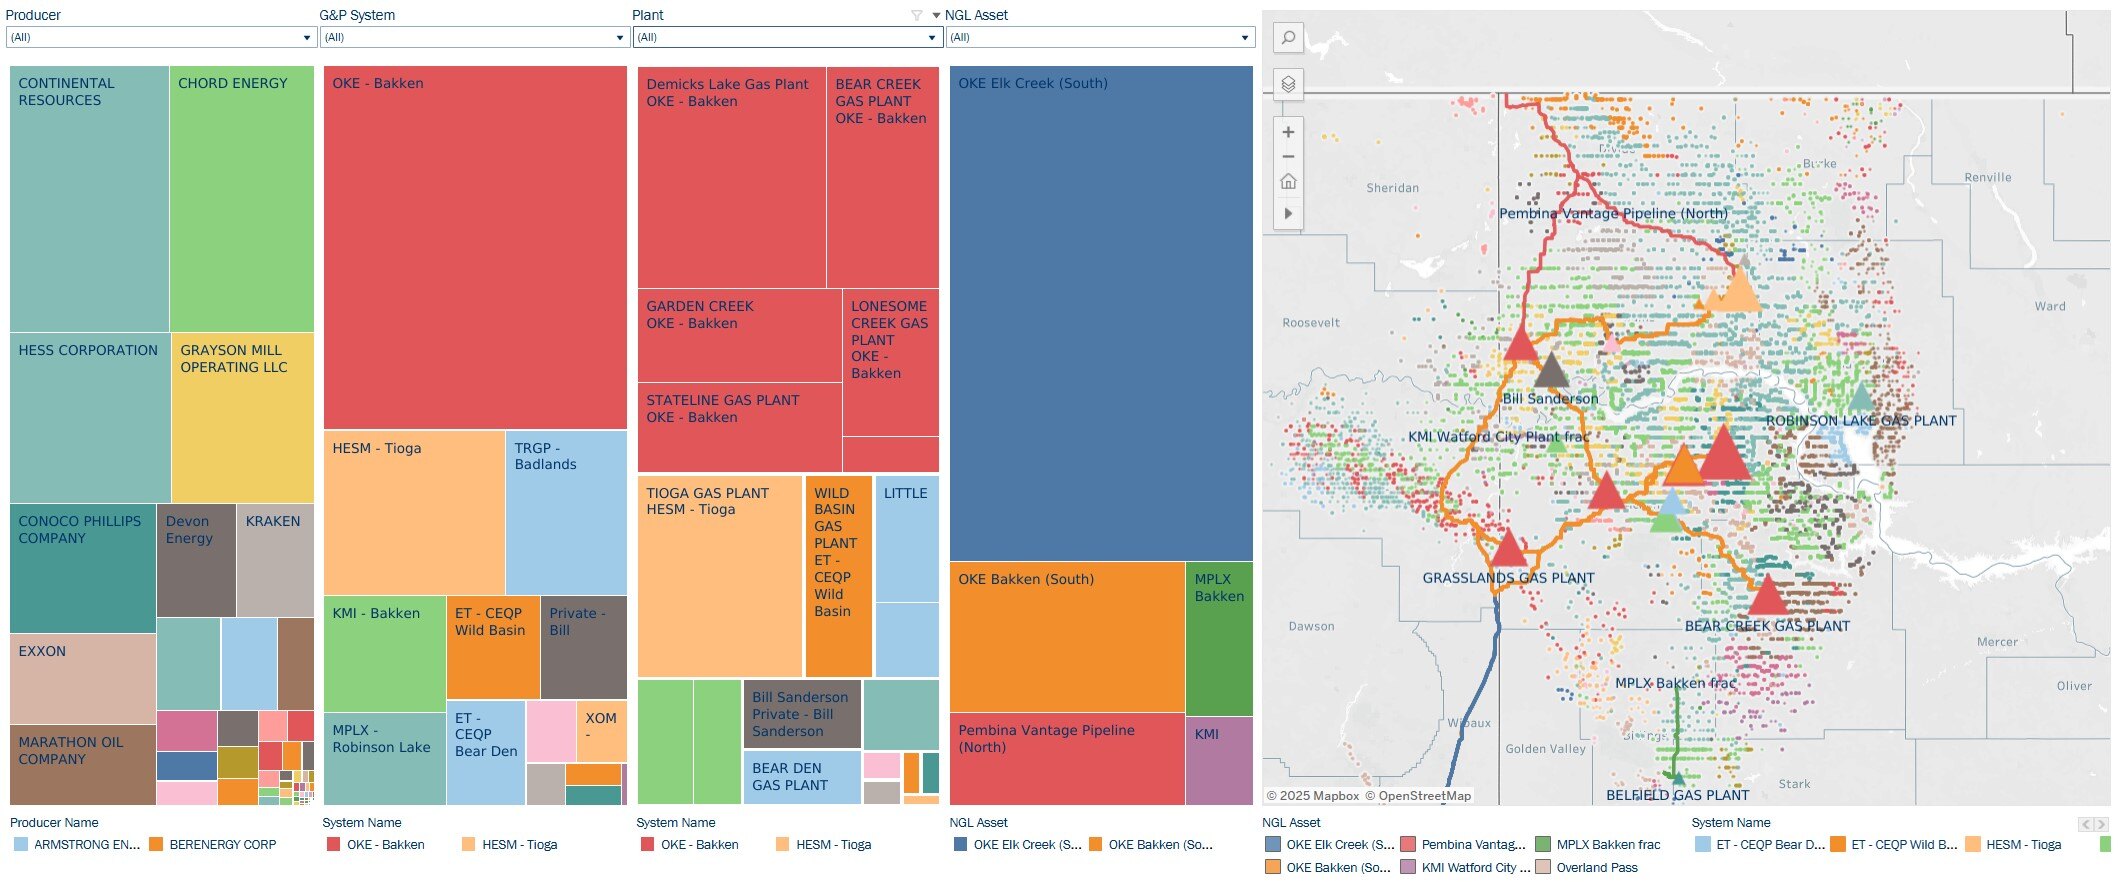
Task: Select the KRAKEN producer tile
Action: [x=276, y=560]
